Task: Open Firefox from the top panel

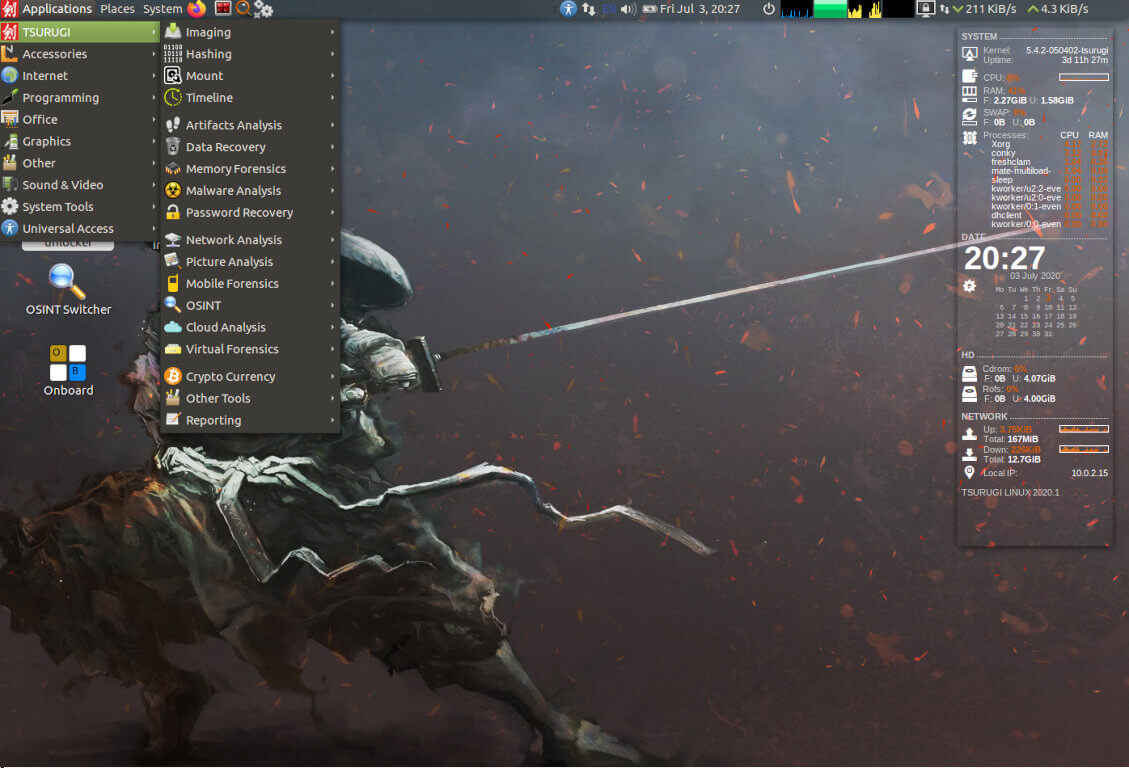Action: pos(197,9)
